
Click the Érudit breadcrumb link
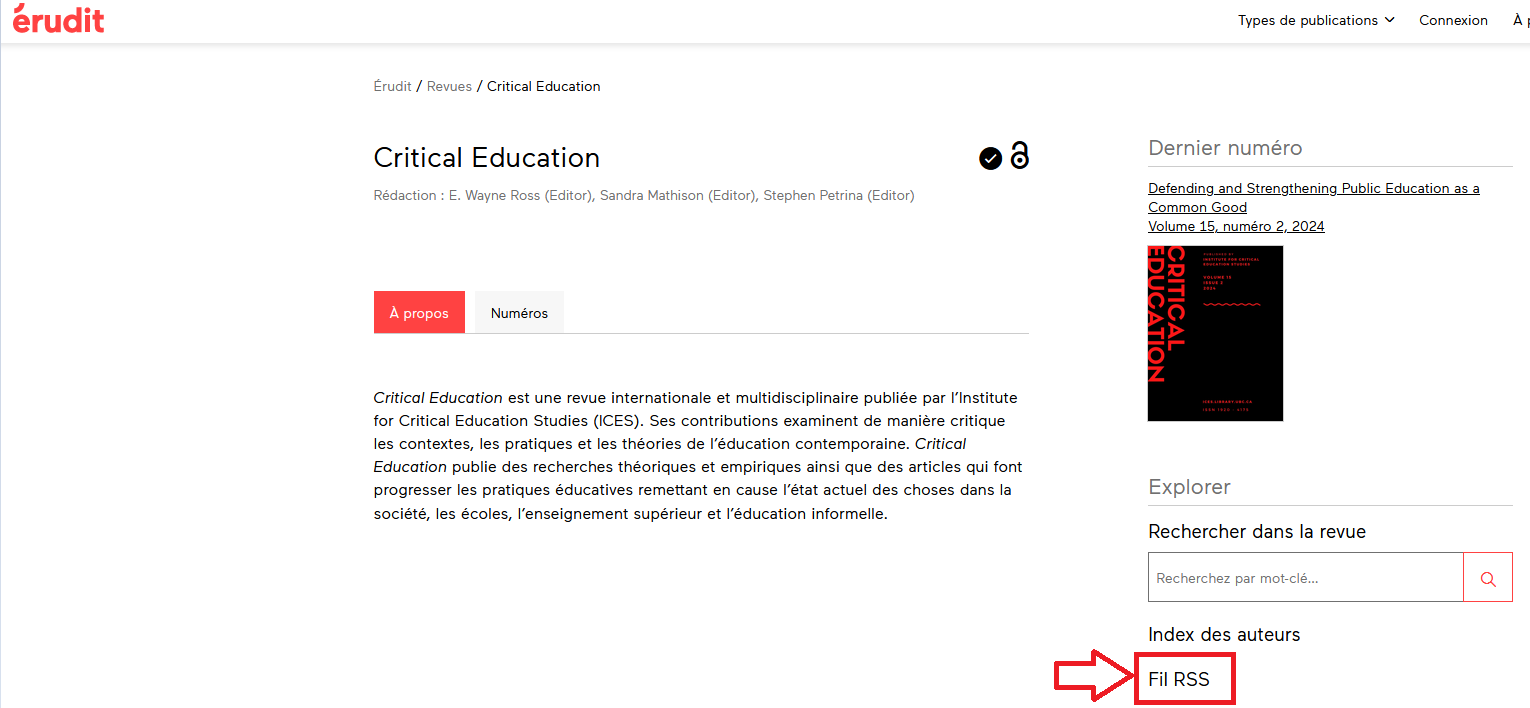point(392,86)
